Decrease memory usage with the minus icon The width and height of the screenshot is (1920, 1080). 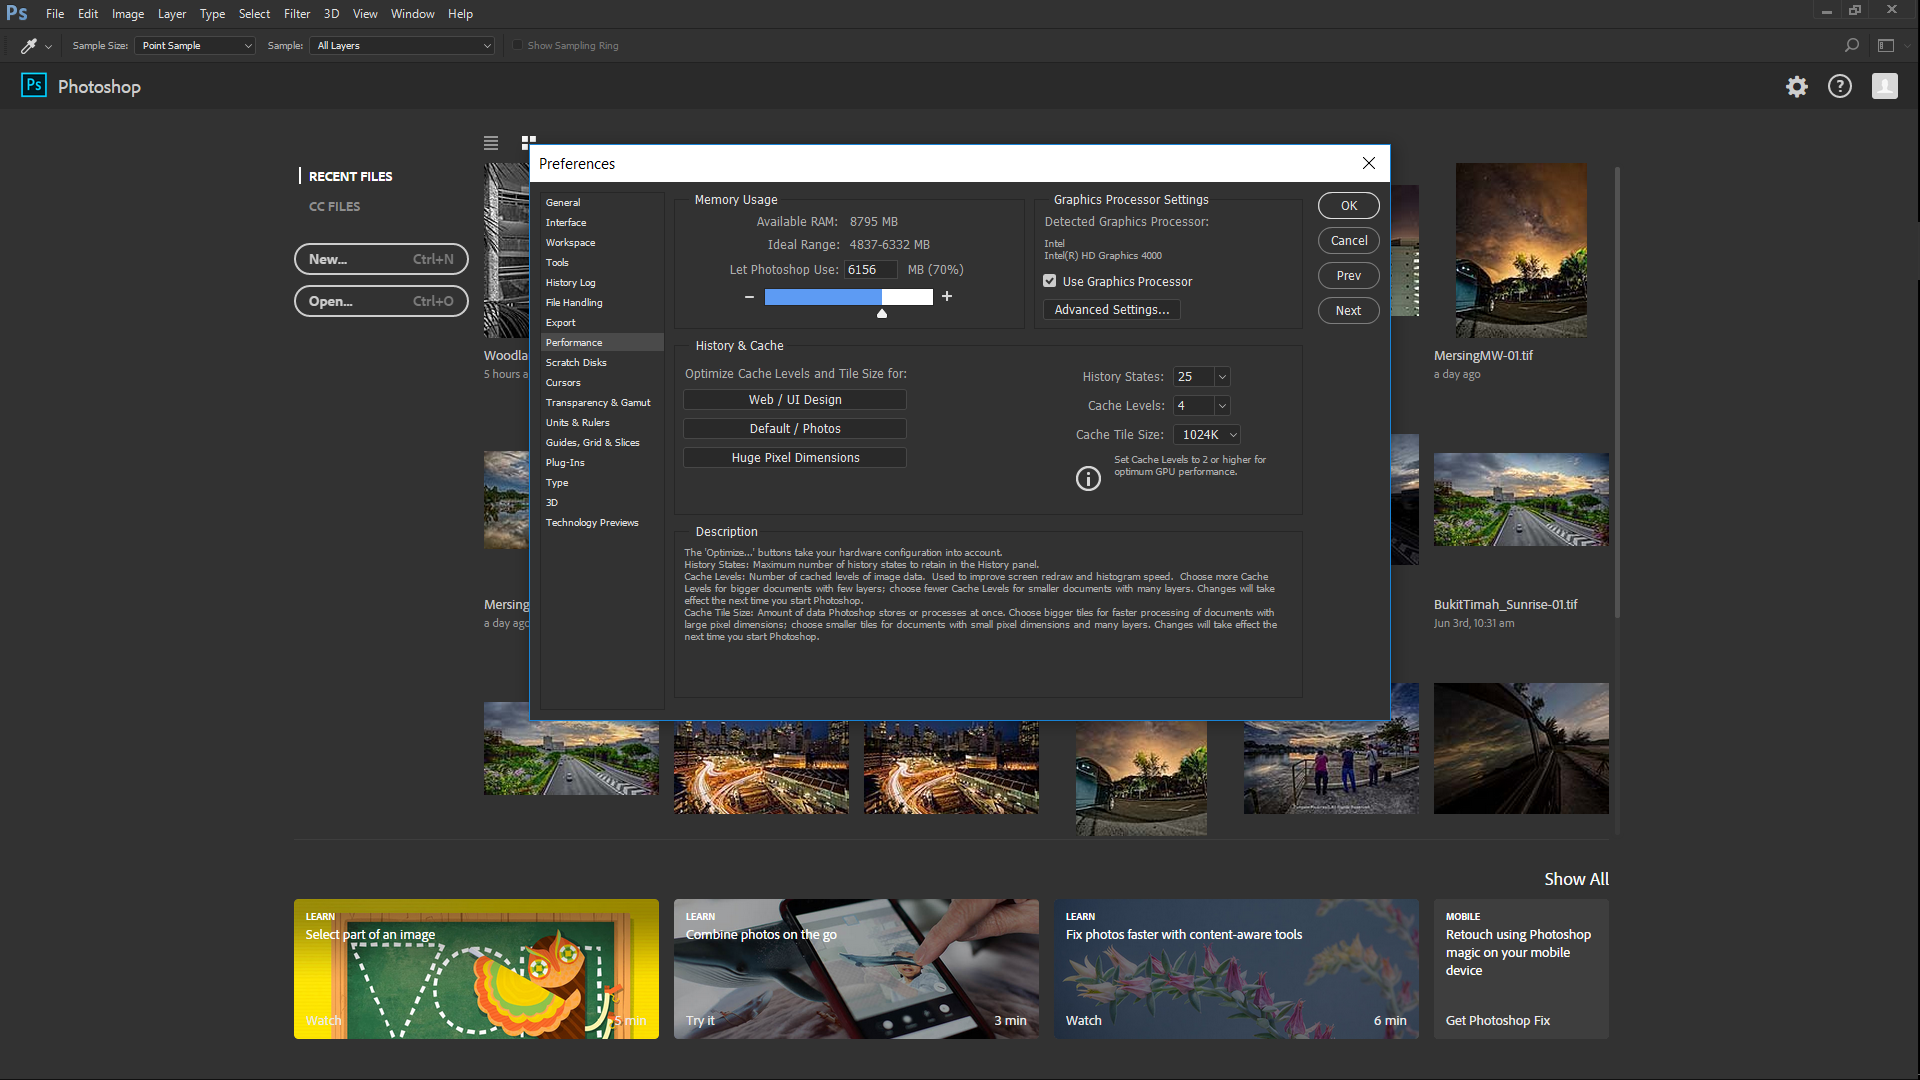749,297
